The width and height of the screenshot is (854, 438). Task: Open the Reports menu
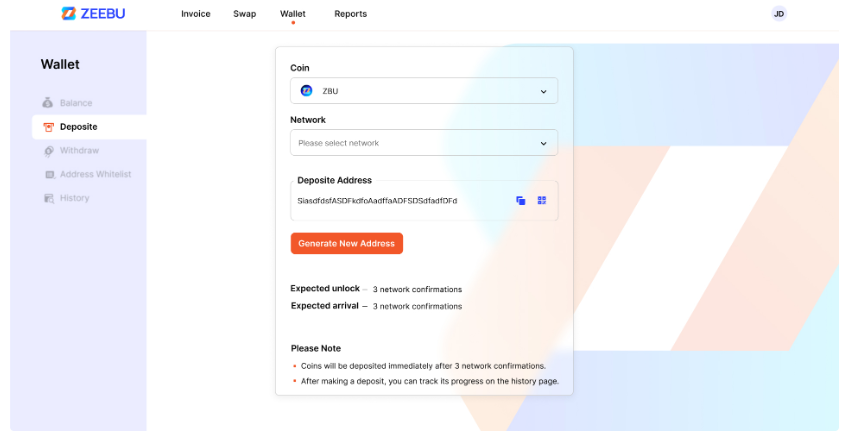(350, 14)
